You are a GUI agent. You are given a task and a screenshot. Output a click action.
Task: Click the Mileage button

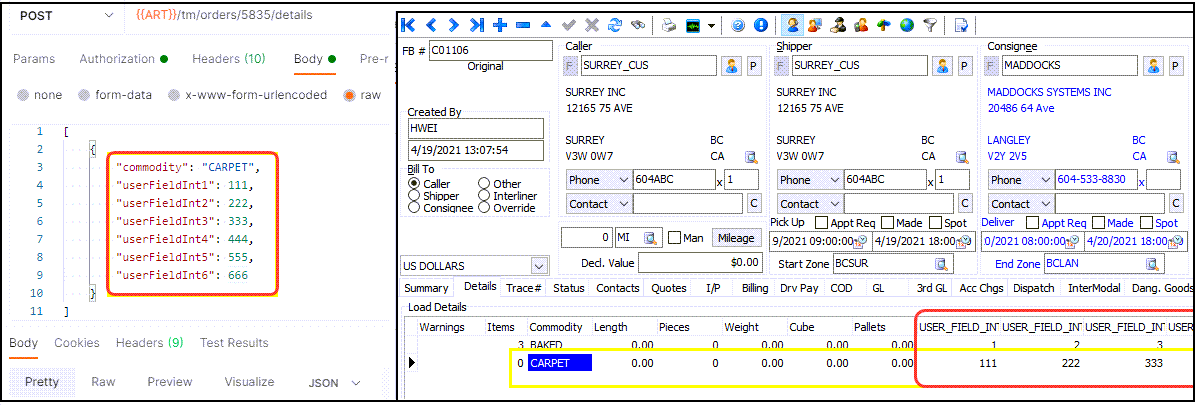point(734,238)
